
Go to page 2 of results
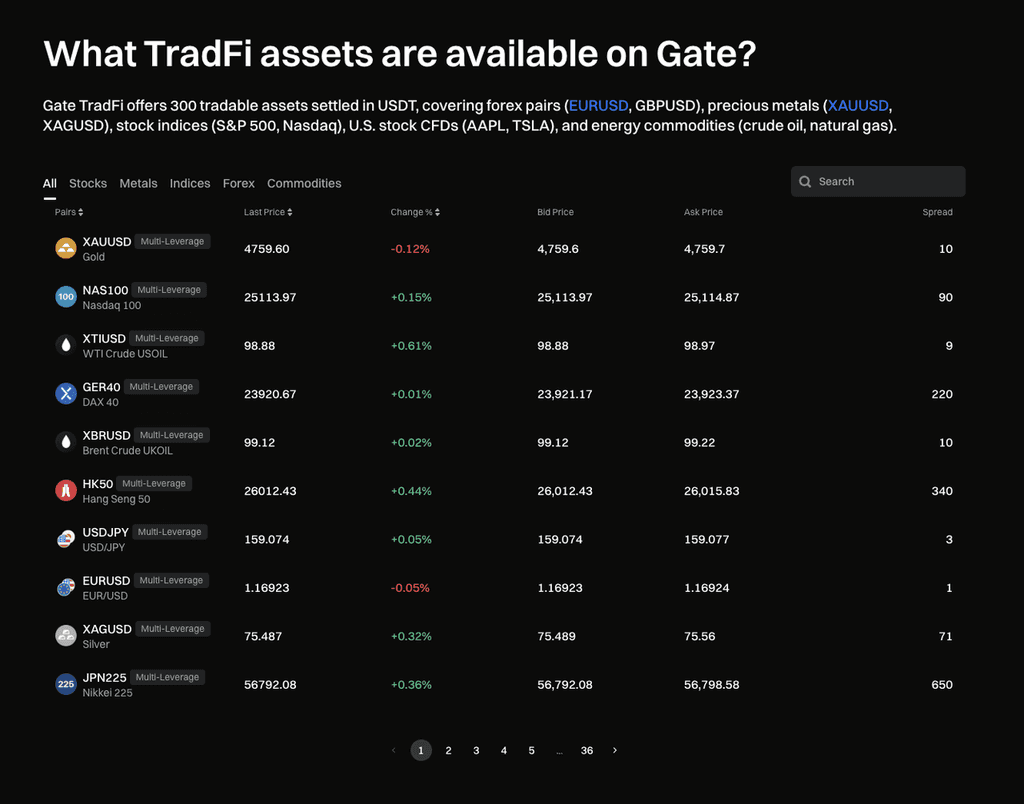pyautogui.click(x=448, y=750)
